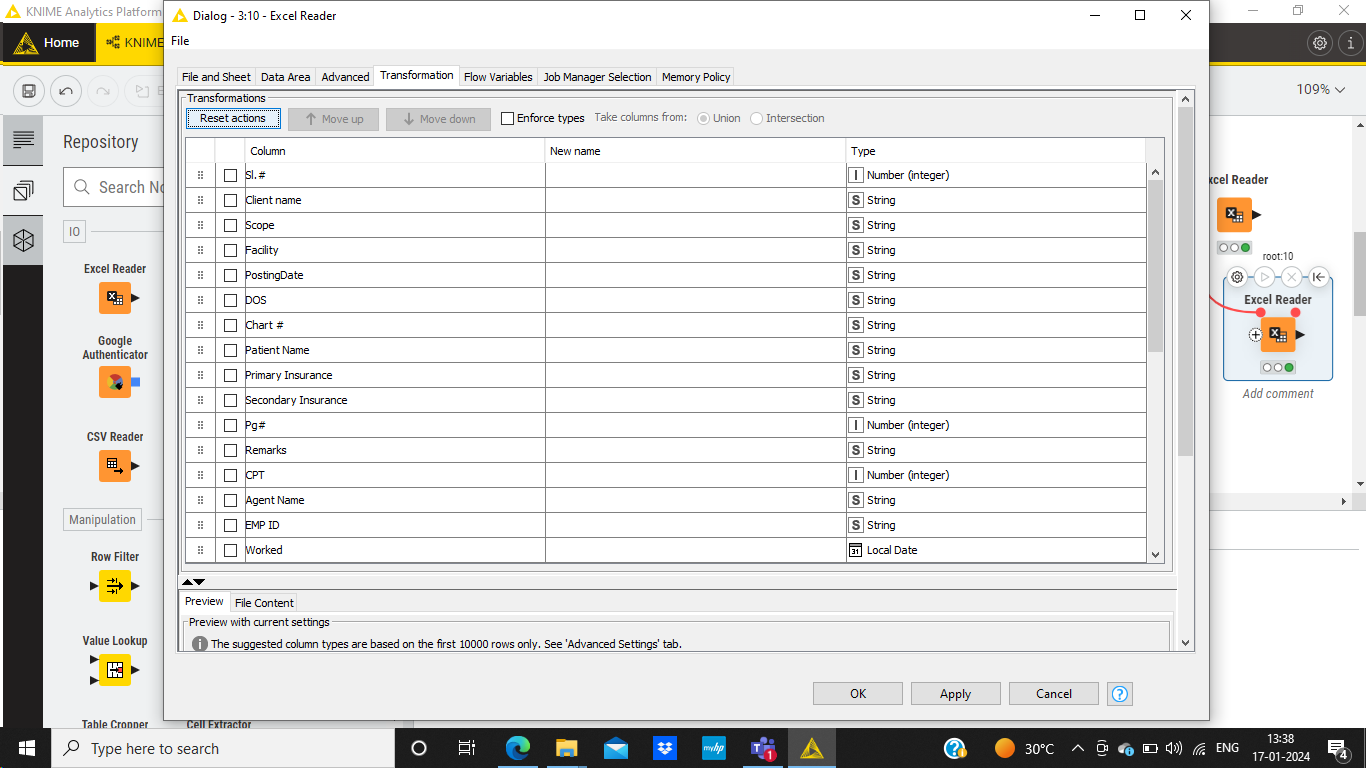Click the CSV Reader node icon
Viewport: 1366px width, 768px height.
point(115,466)
